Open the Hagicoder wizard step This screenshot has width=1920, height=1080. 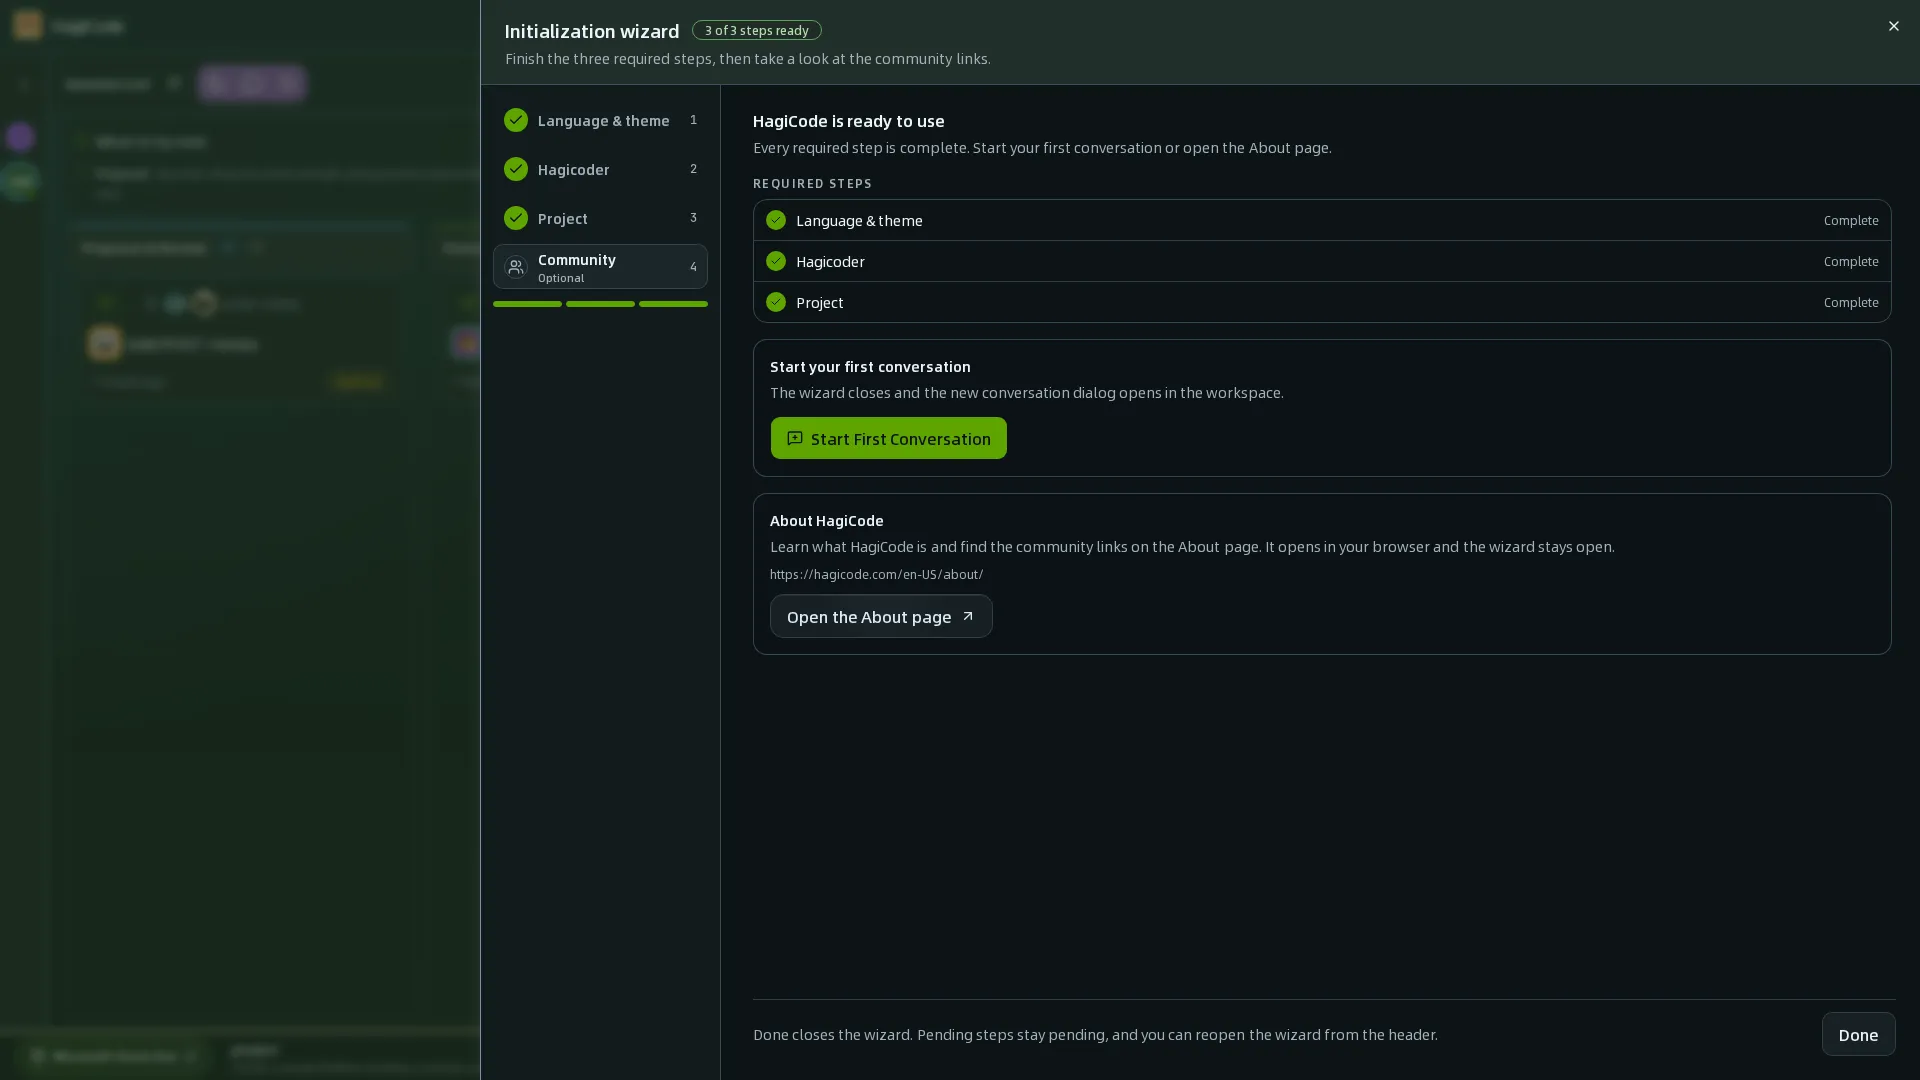(600, 169)
